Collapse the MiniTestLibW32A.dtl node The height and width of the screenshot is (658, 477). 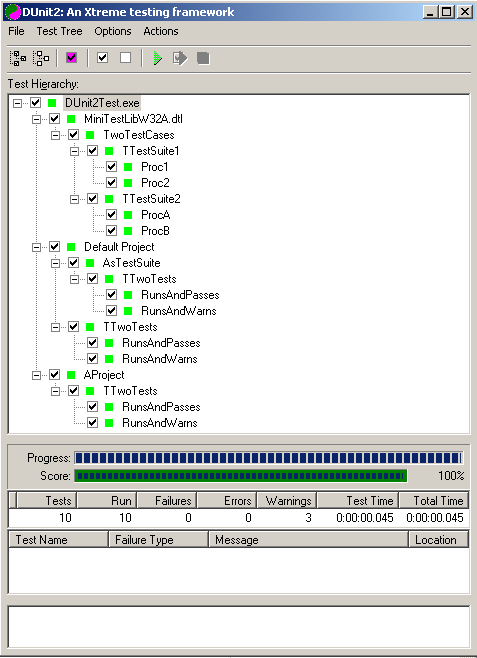(x=36, y=119)
